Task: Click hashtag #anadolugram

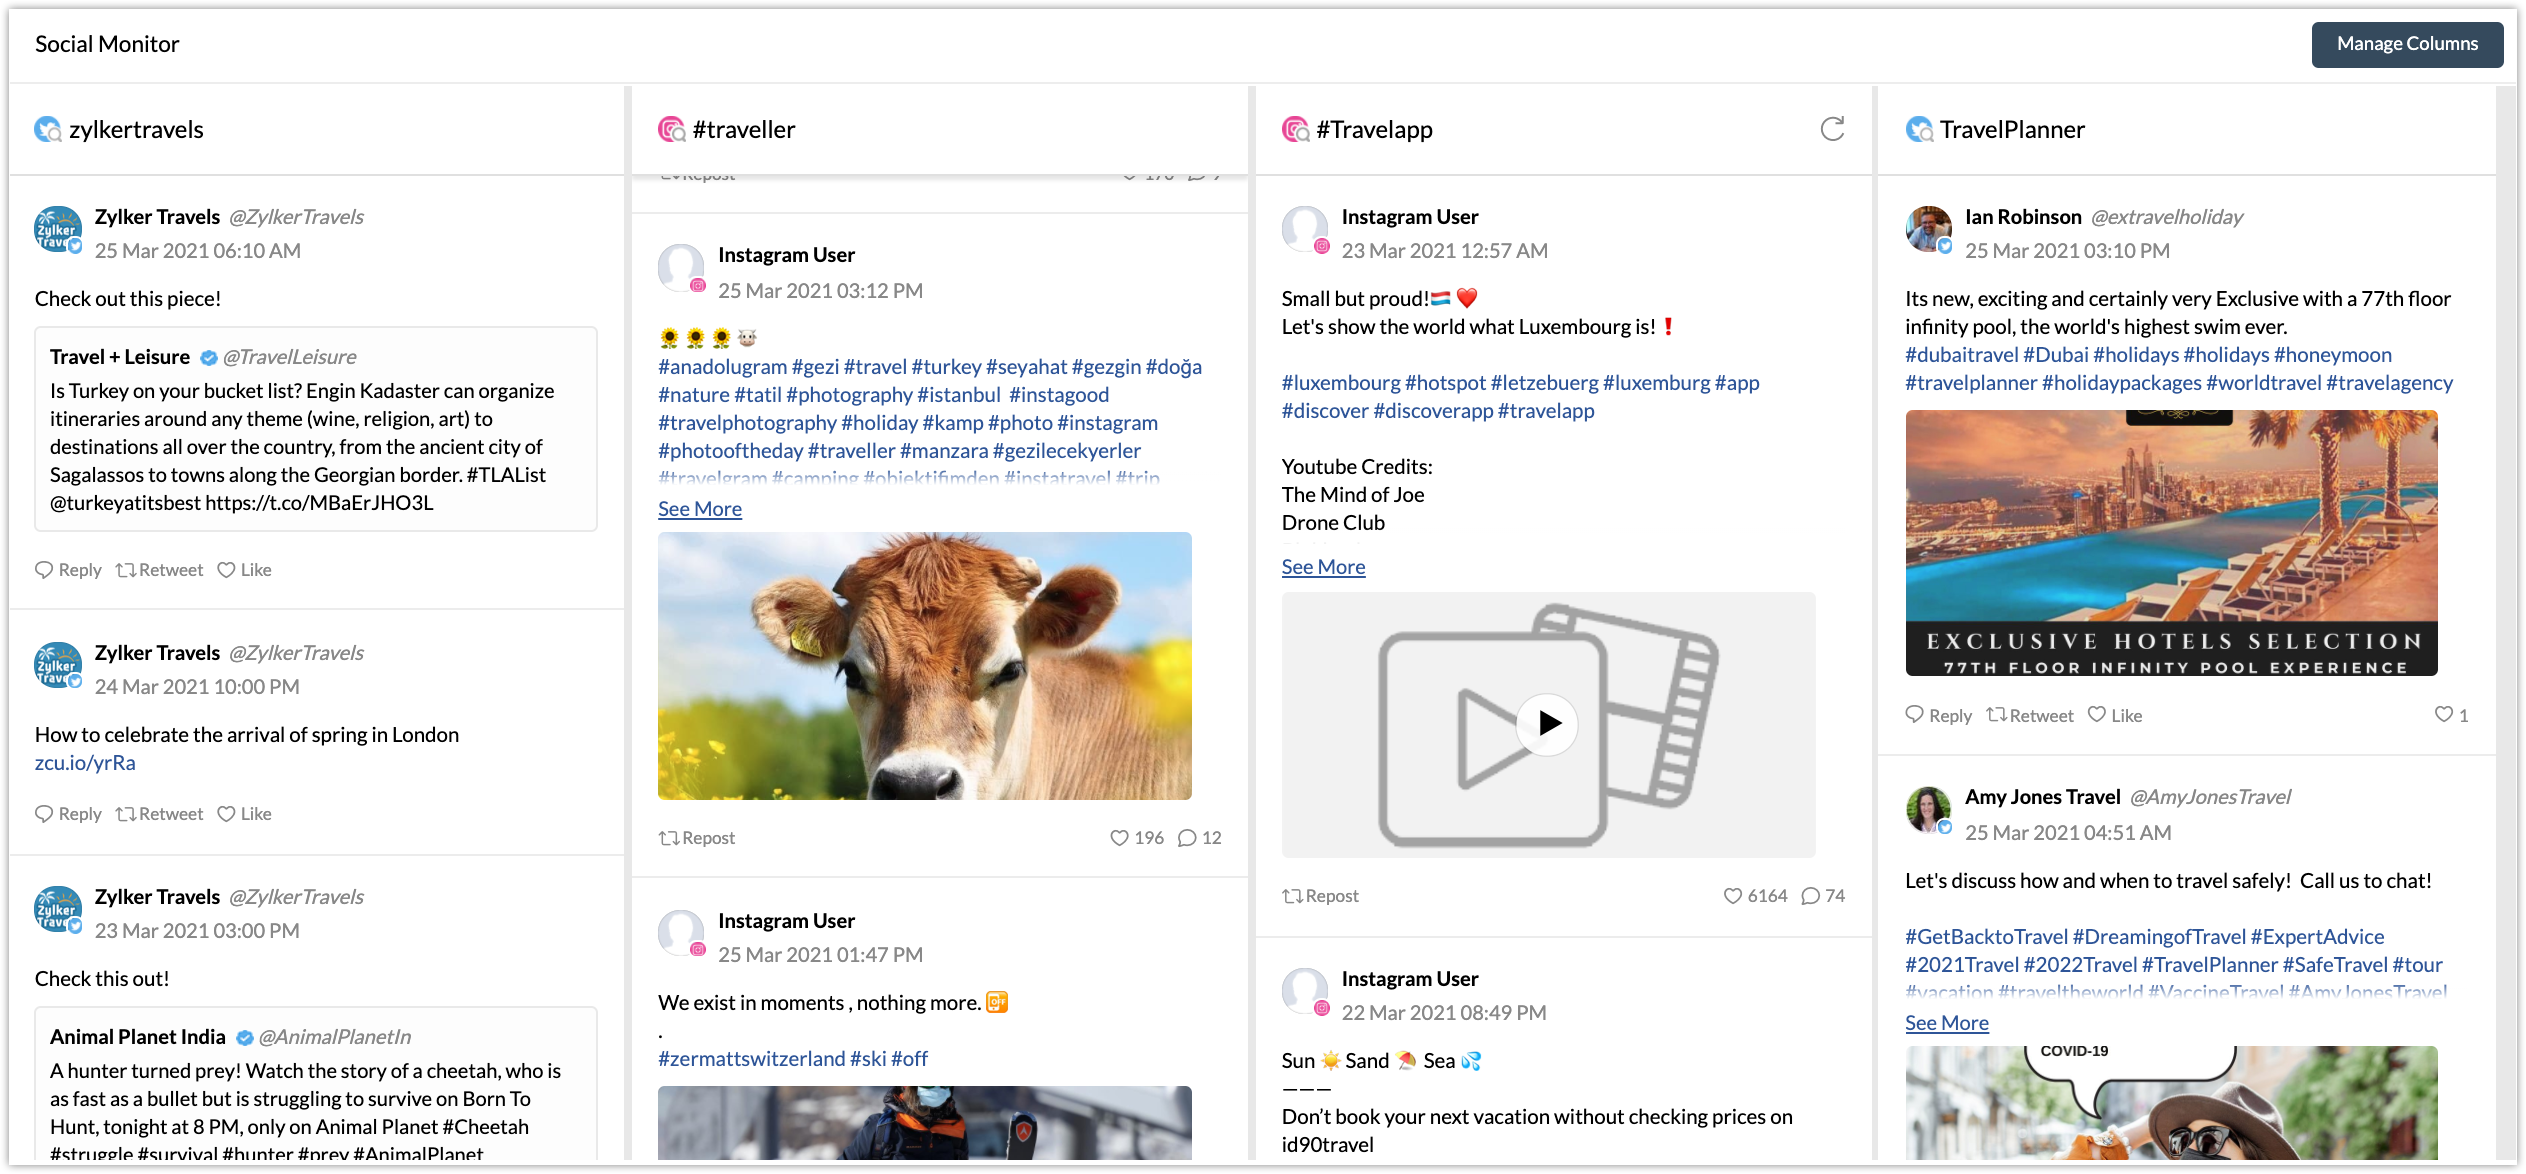Action: click(723, 367)
